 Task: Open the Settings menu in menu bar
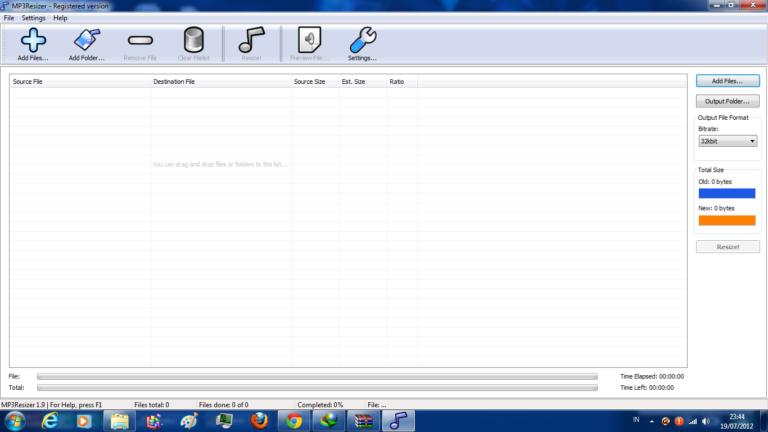tap(33, 18)
